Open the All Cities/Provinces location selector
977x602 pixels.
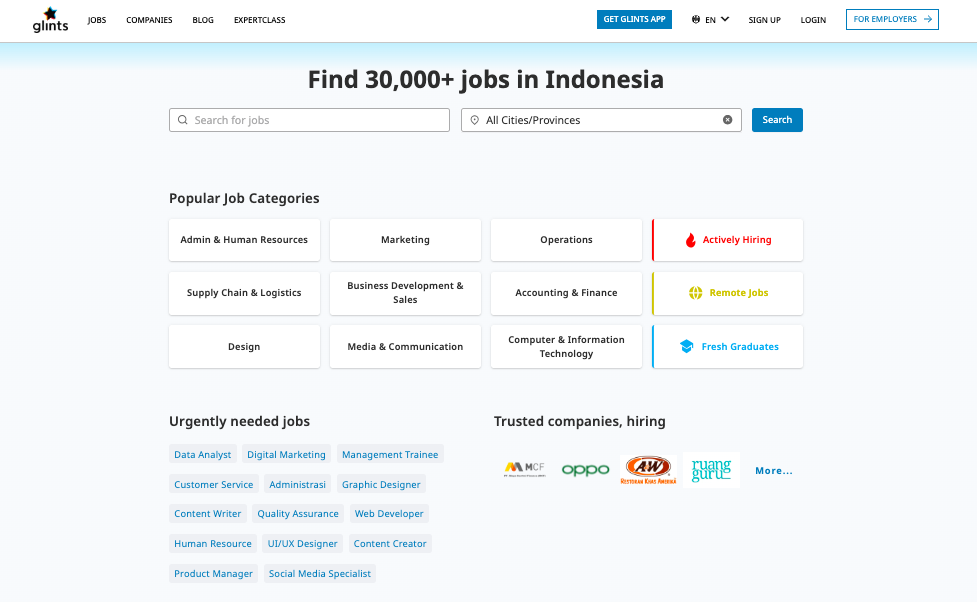(600, 120)
